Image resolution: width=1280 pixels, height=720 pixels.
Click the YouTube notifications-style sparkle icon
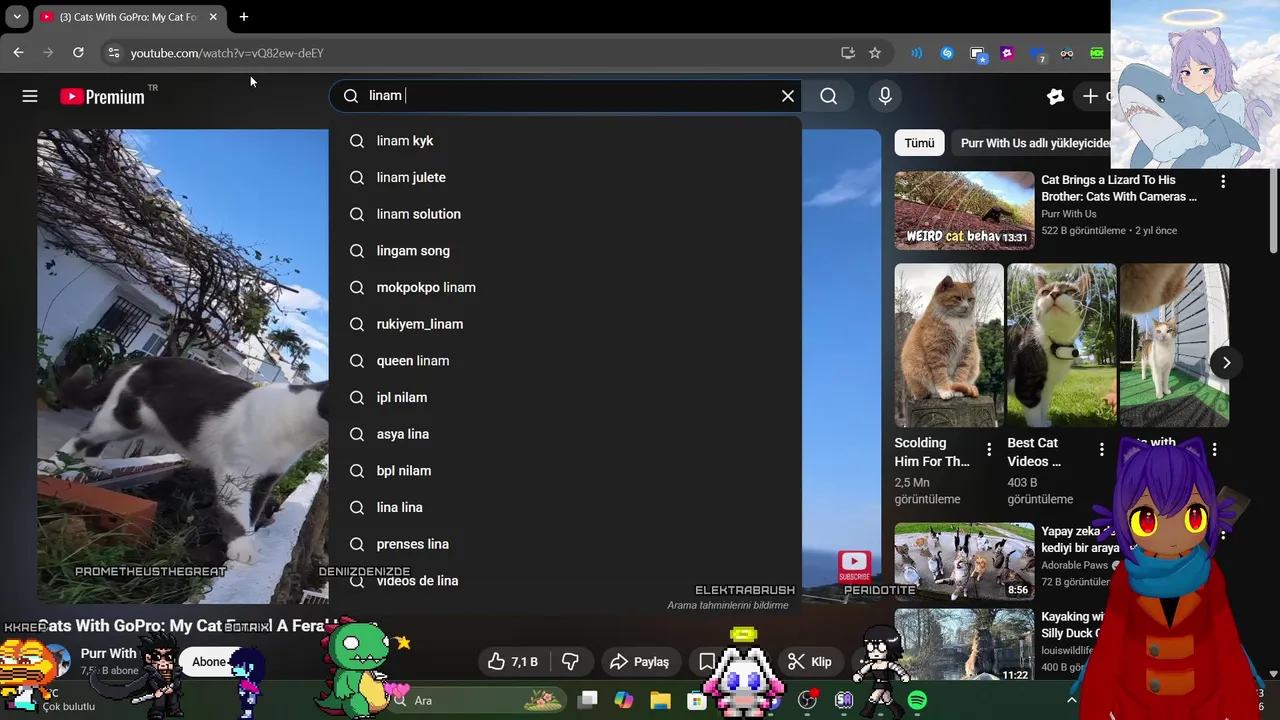[1055, 96]
